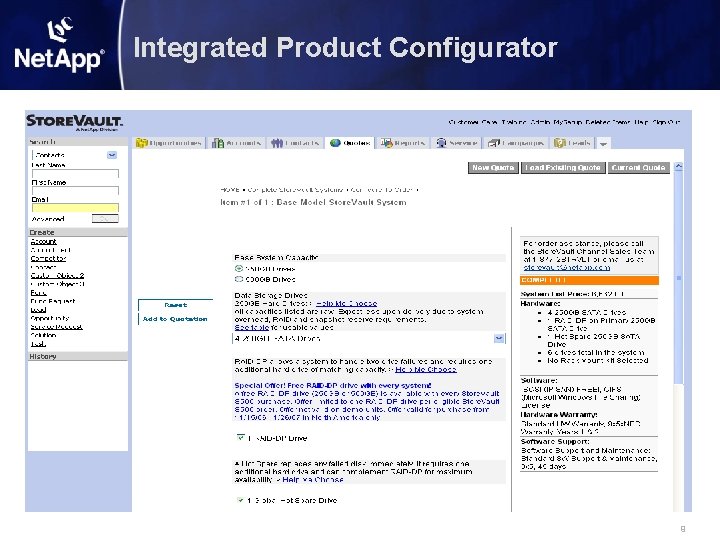Click the Current Quote button
720x540 pixels.
[638, 168]
